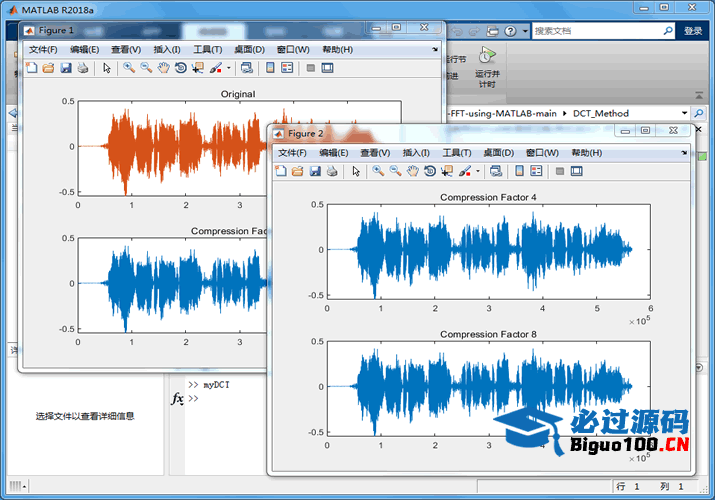Click the Save icon in Figure 2 toolbar
The height and width of the screenshot is (500, 715).
315,171
